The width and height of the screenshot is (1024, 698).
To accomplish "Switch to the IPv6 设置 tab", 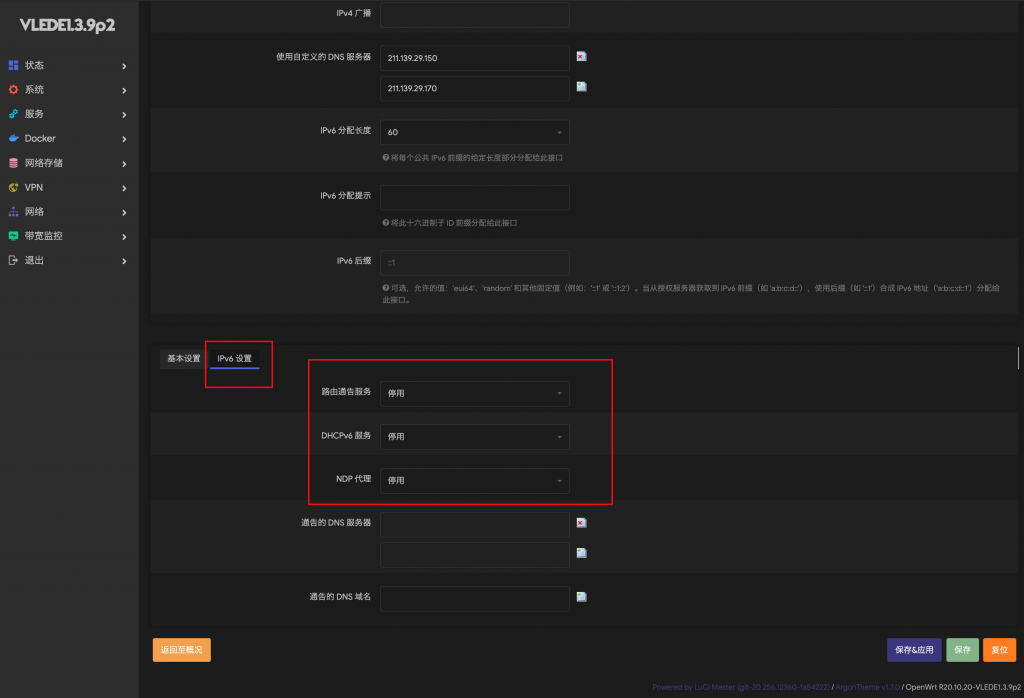I will click(234, 358).
